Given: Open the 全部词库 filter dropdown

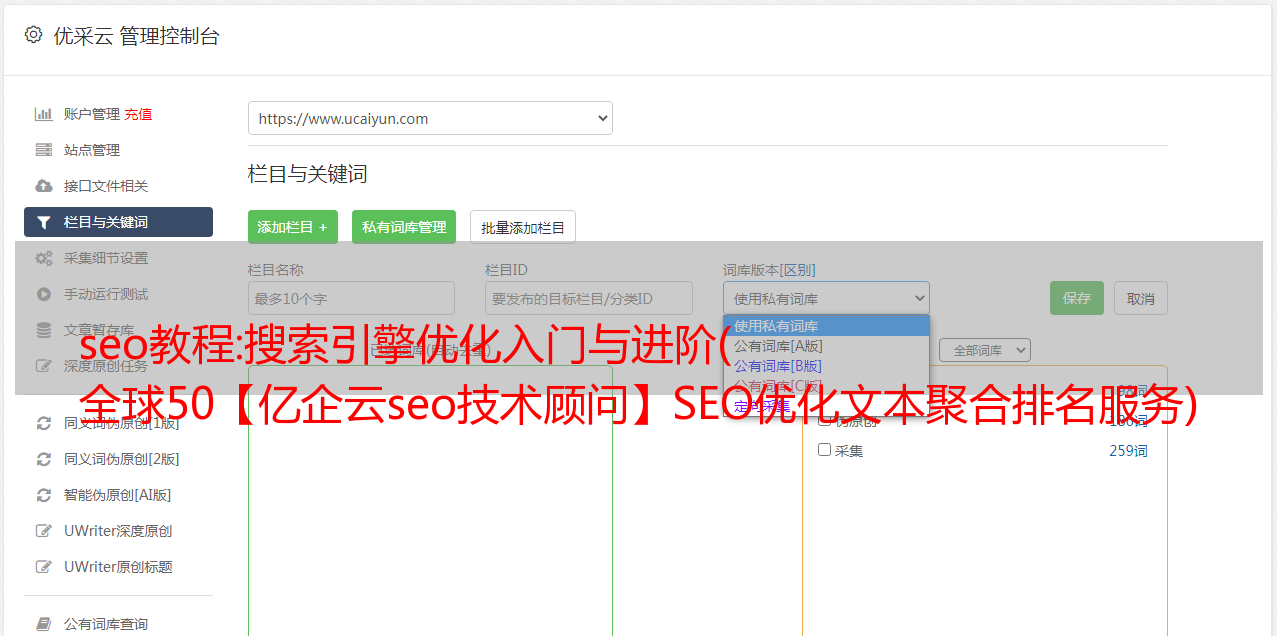Looking at the screenshot, I should 984,350.
